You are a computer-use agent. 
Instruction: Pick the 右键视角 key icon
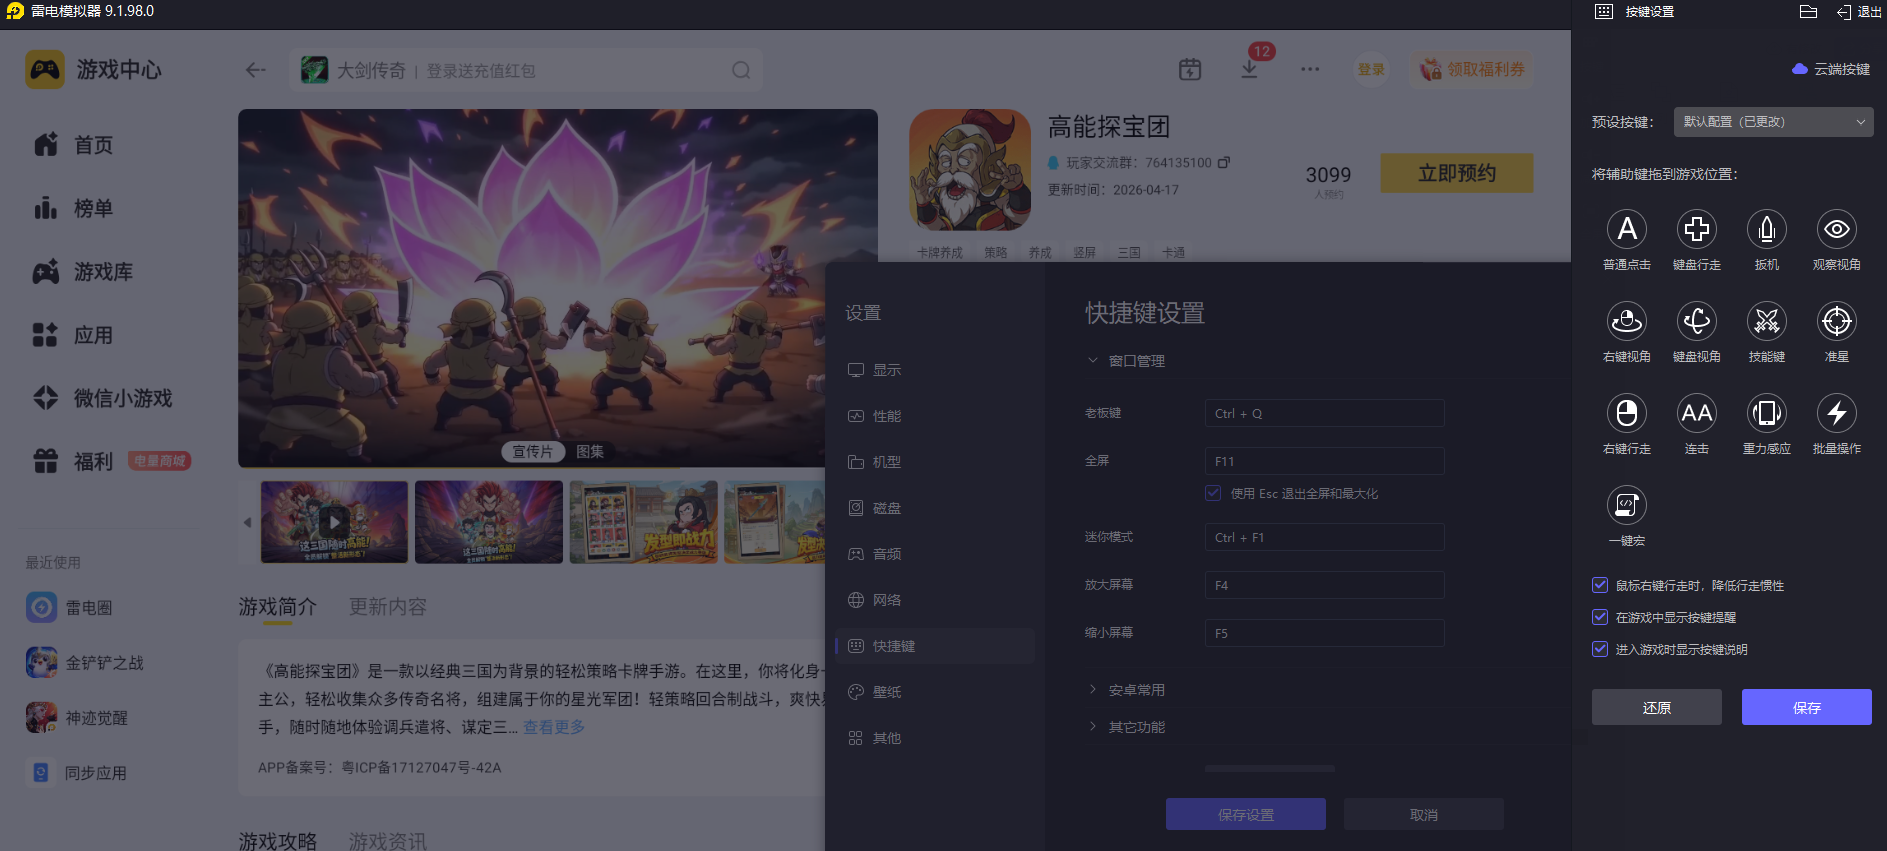coord(1627,321)
